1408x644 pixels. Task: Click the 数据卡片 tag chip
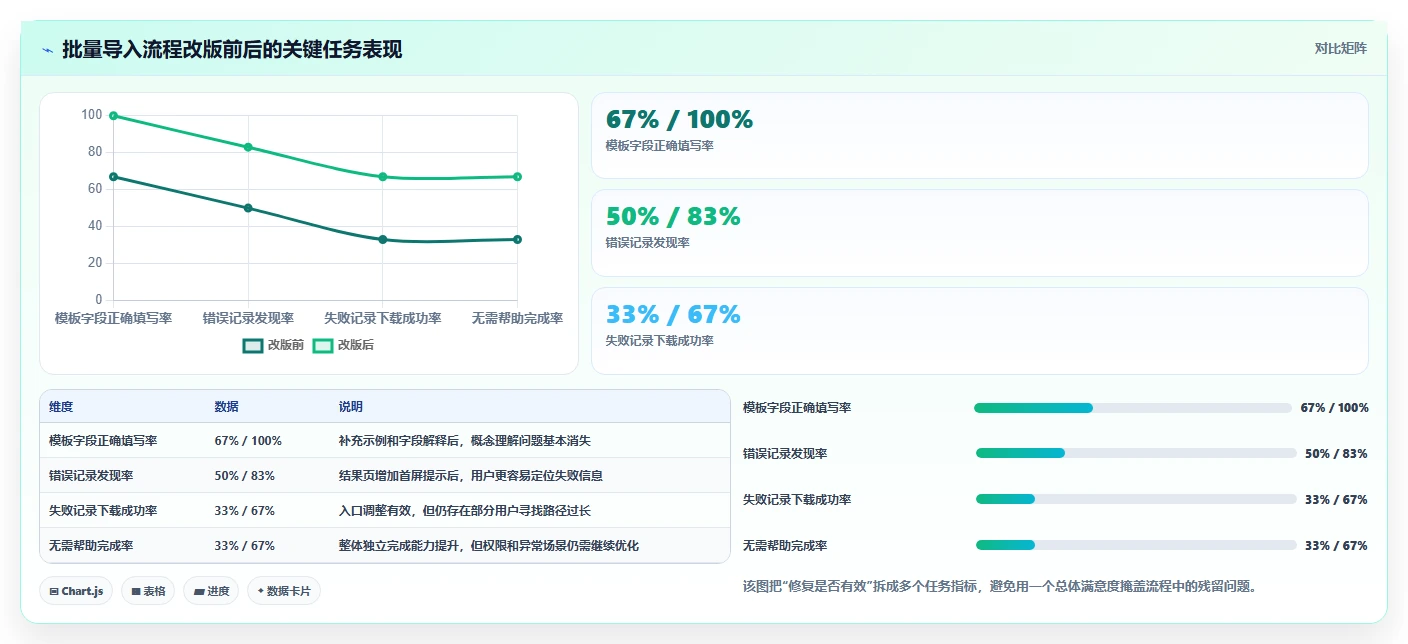click(284, 591)
